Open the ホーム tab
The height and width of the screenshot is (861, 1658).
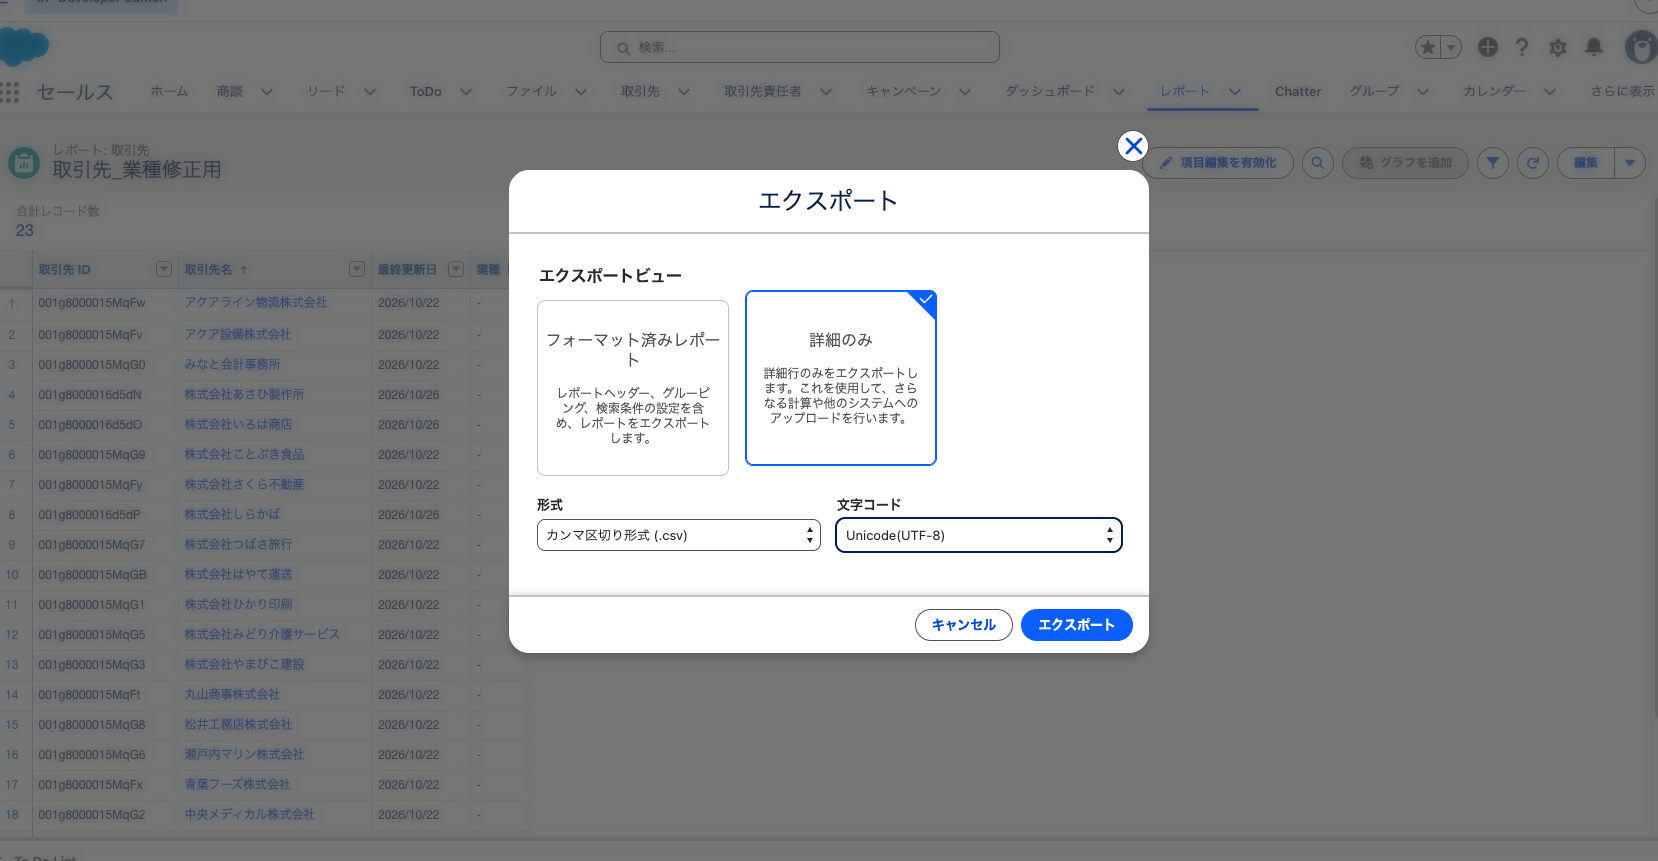click(x=169, y=91)
